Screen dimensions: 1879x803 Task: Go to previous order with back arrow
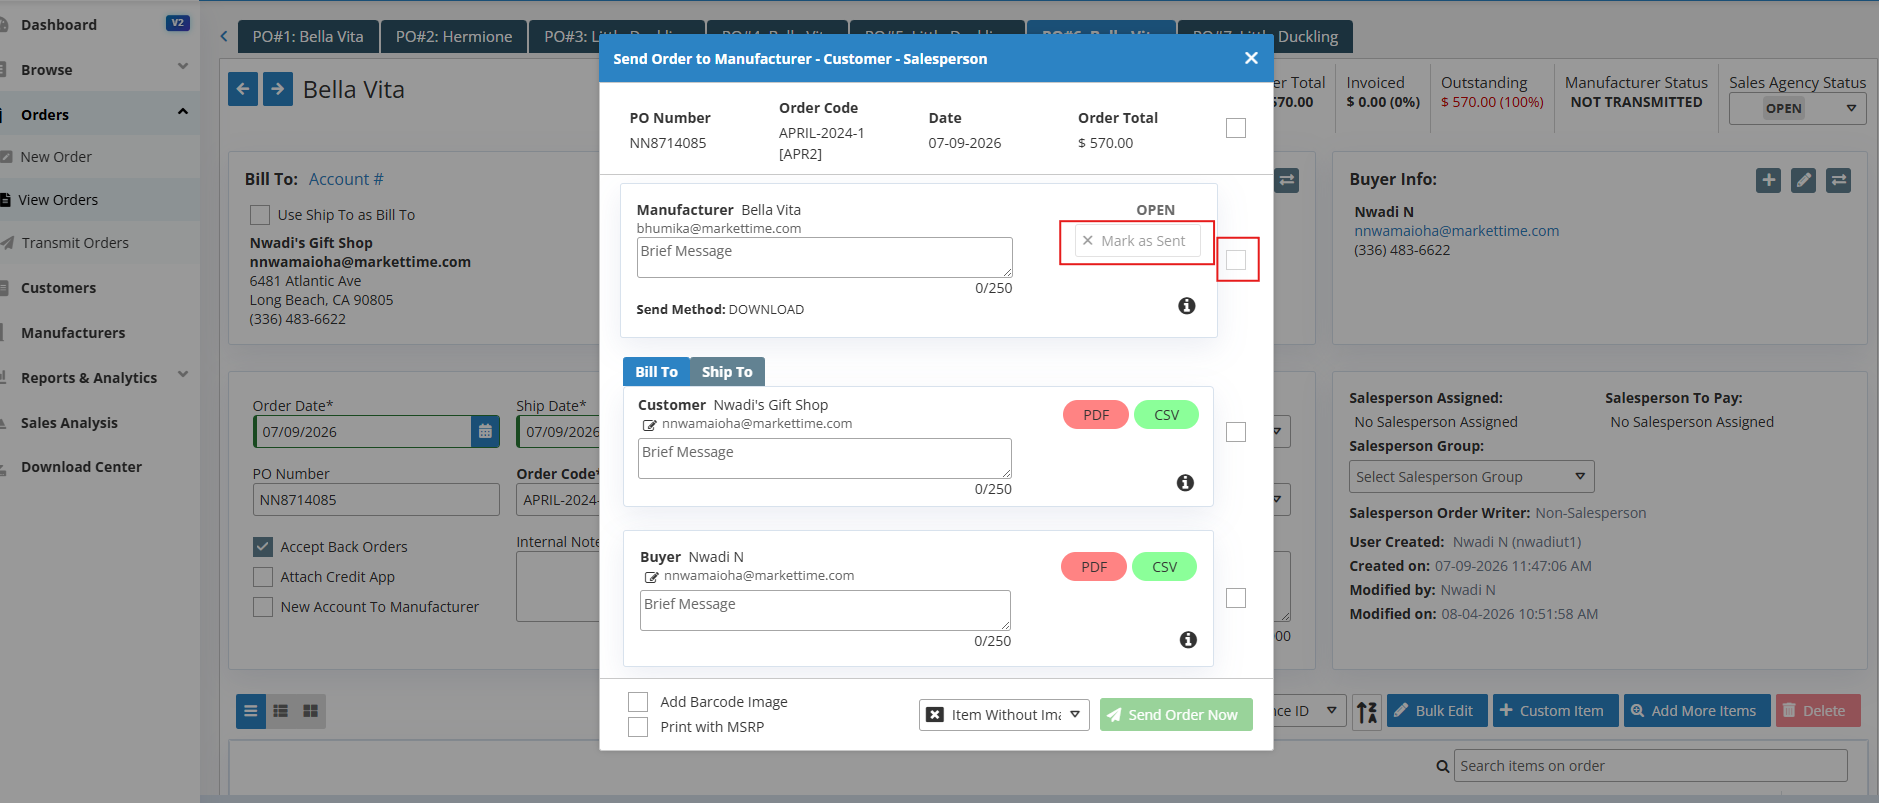pos(243,89)
